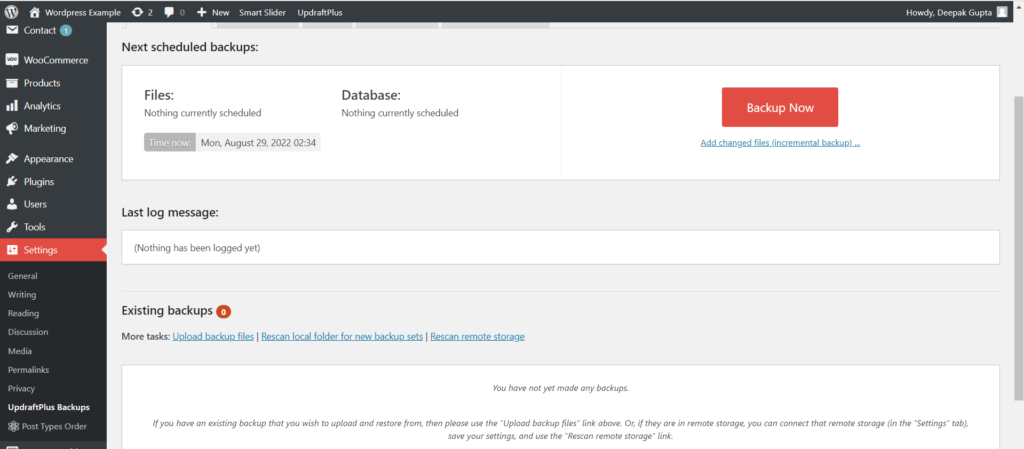This screenshot has height=449, width=1024.
Task: Click the Tools wrench icon
Action: [11, 227]
